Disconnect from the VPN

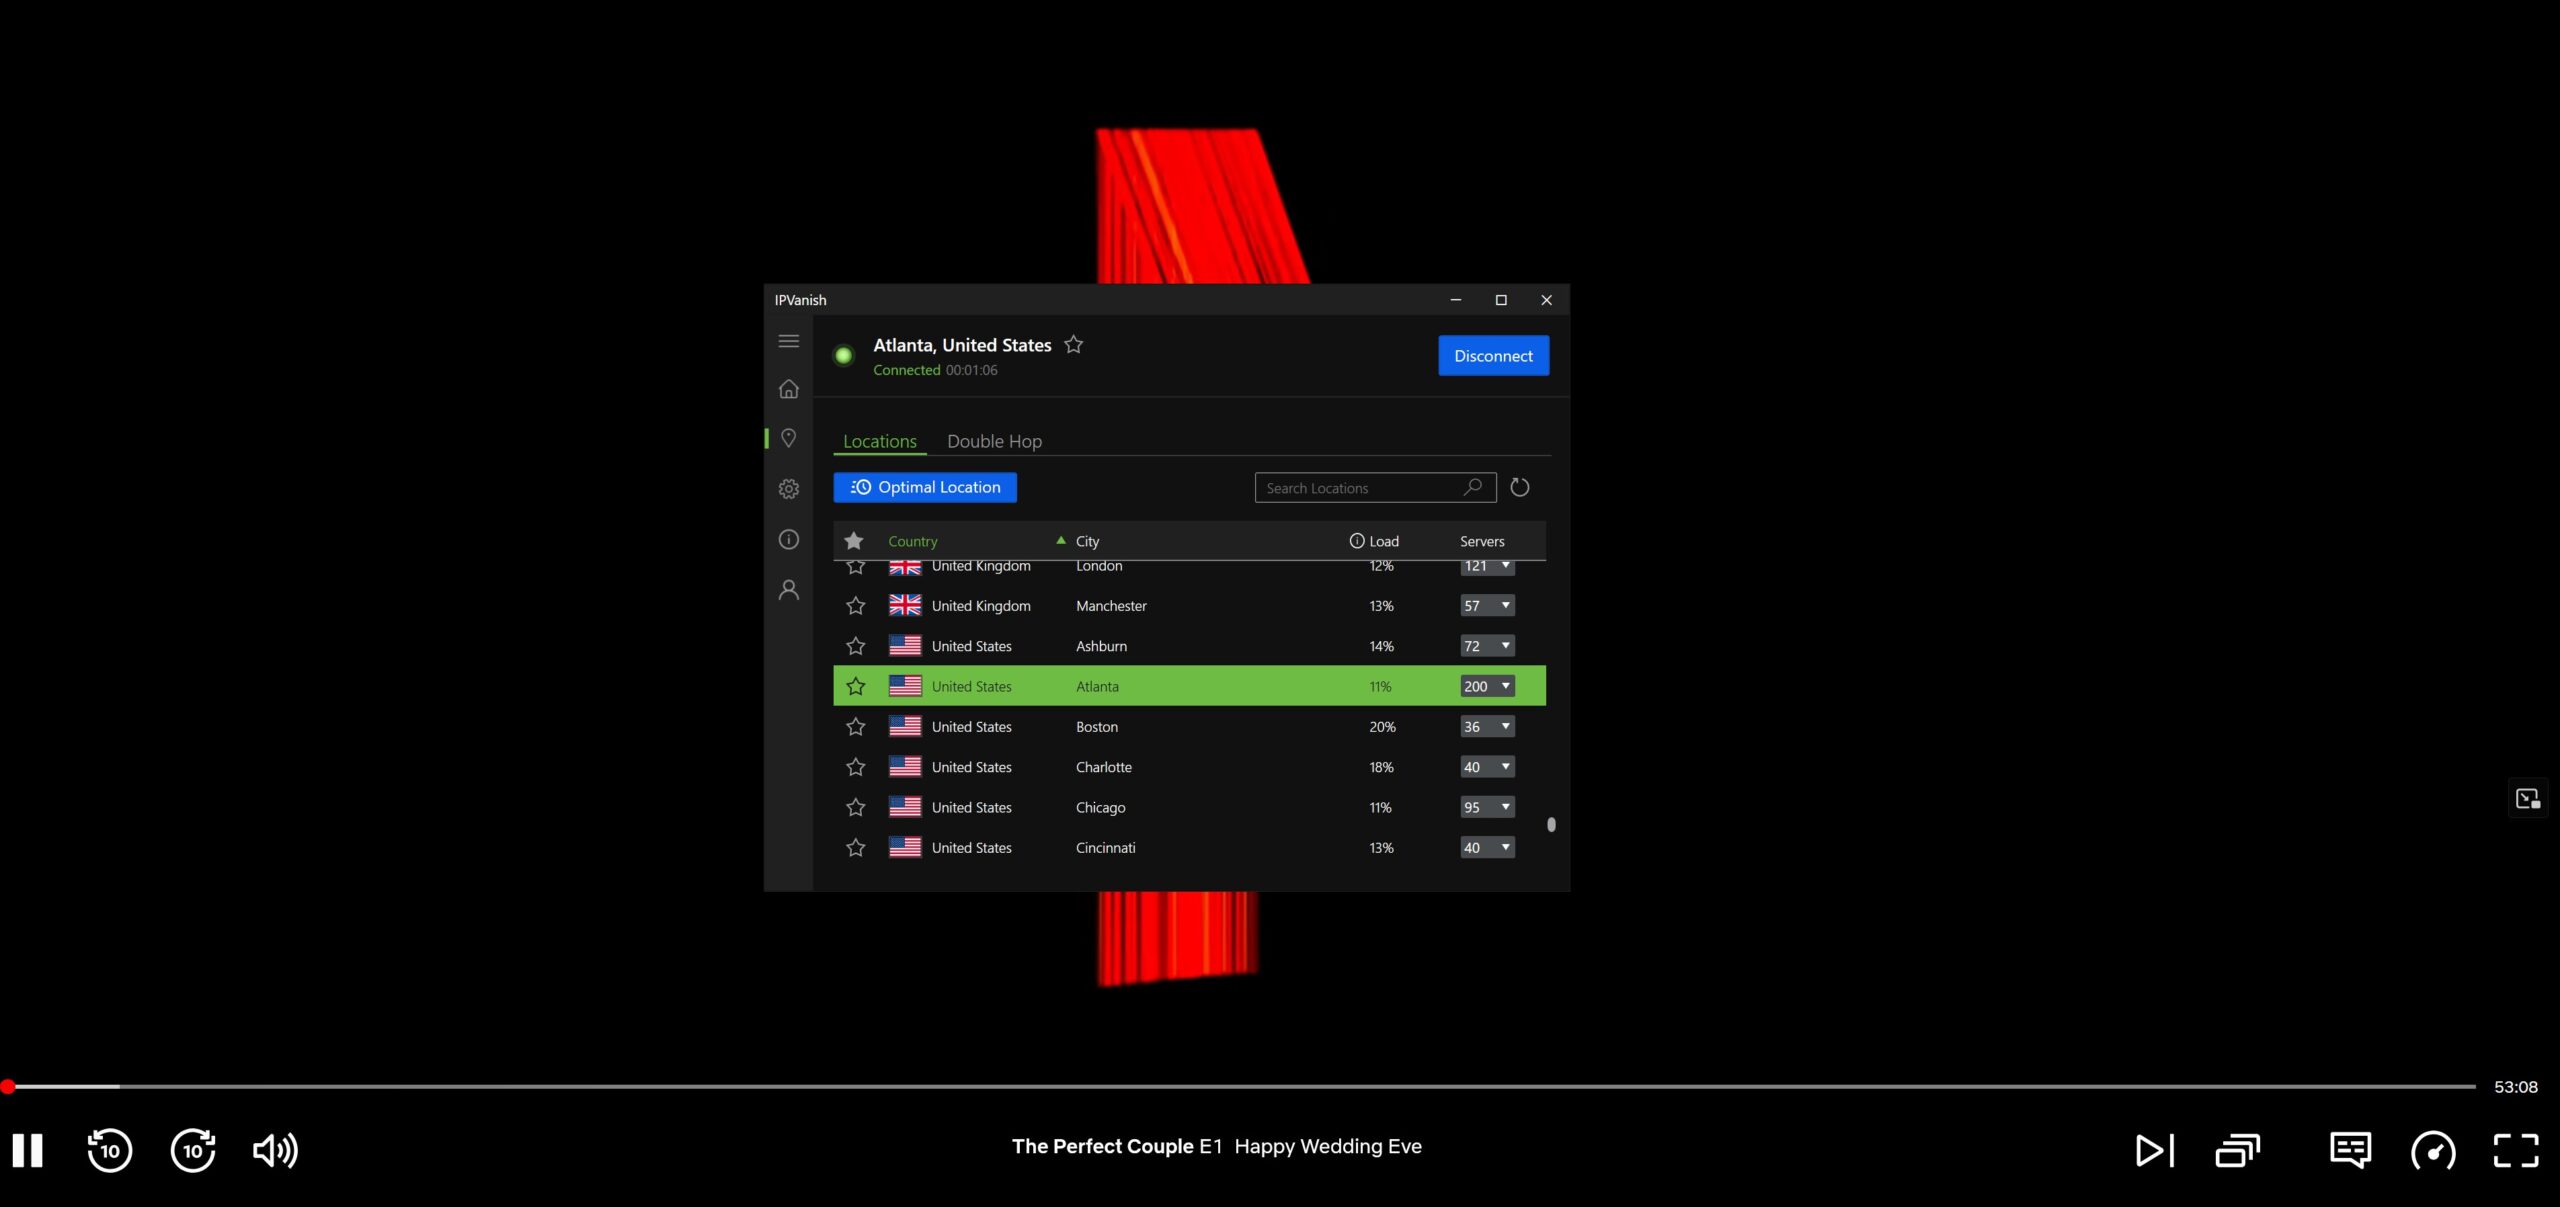[1493, 356]
